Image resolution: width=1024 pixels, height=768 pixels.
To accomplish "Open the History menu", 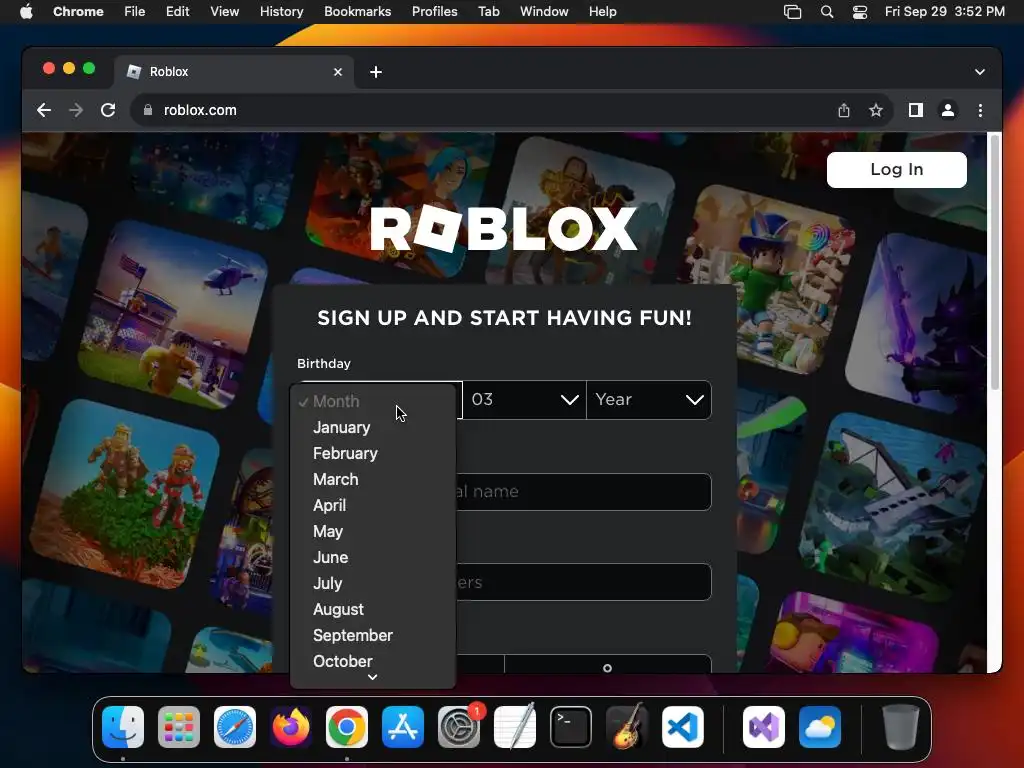I will tap(281, 12).
